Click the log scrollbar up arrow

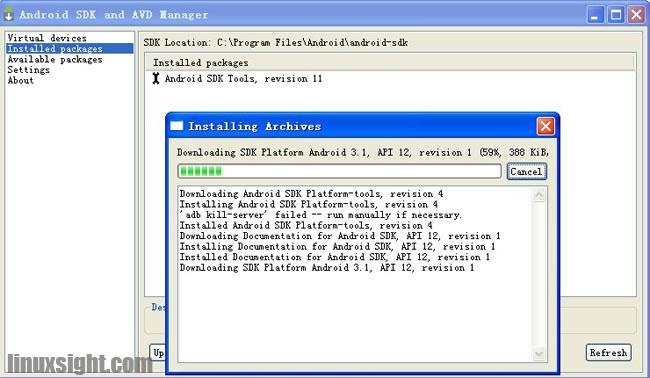point(539,195)
